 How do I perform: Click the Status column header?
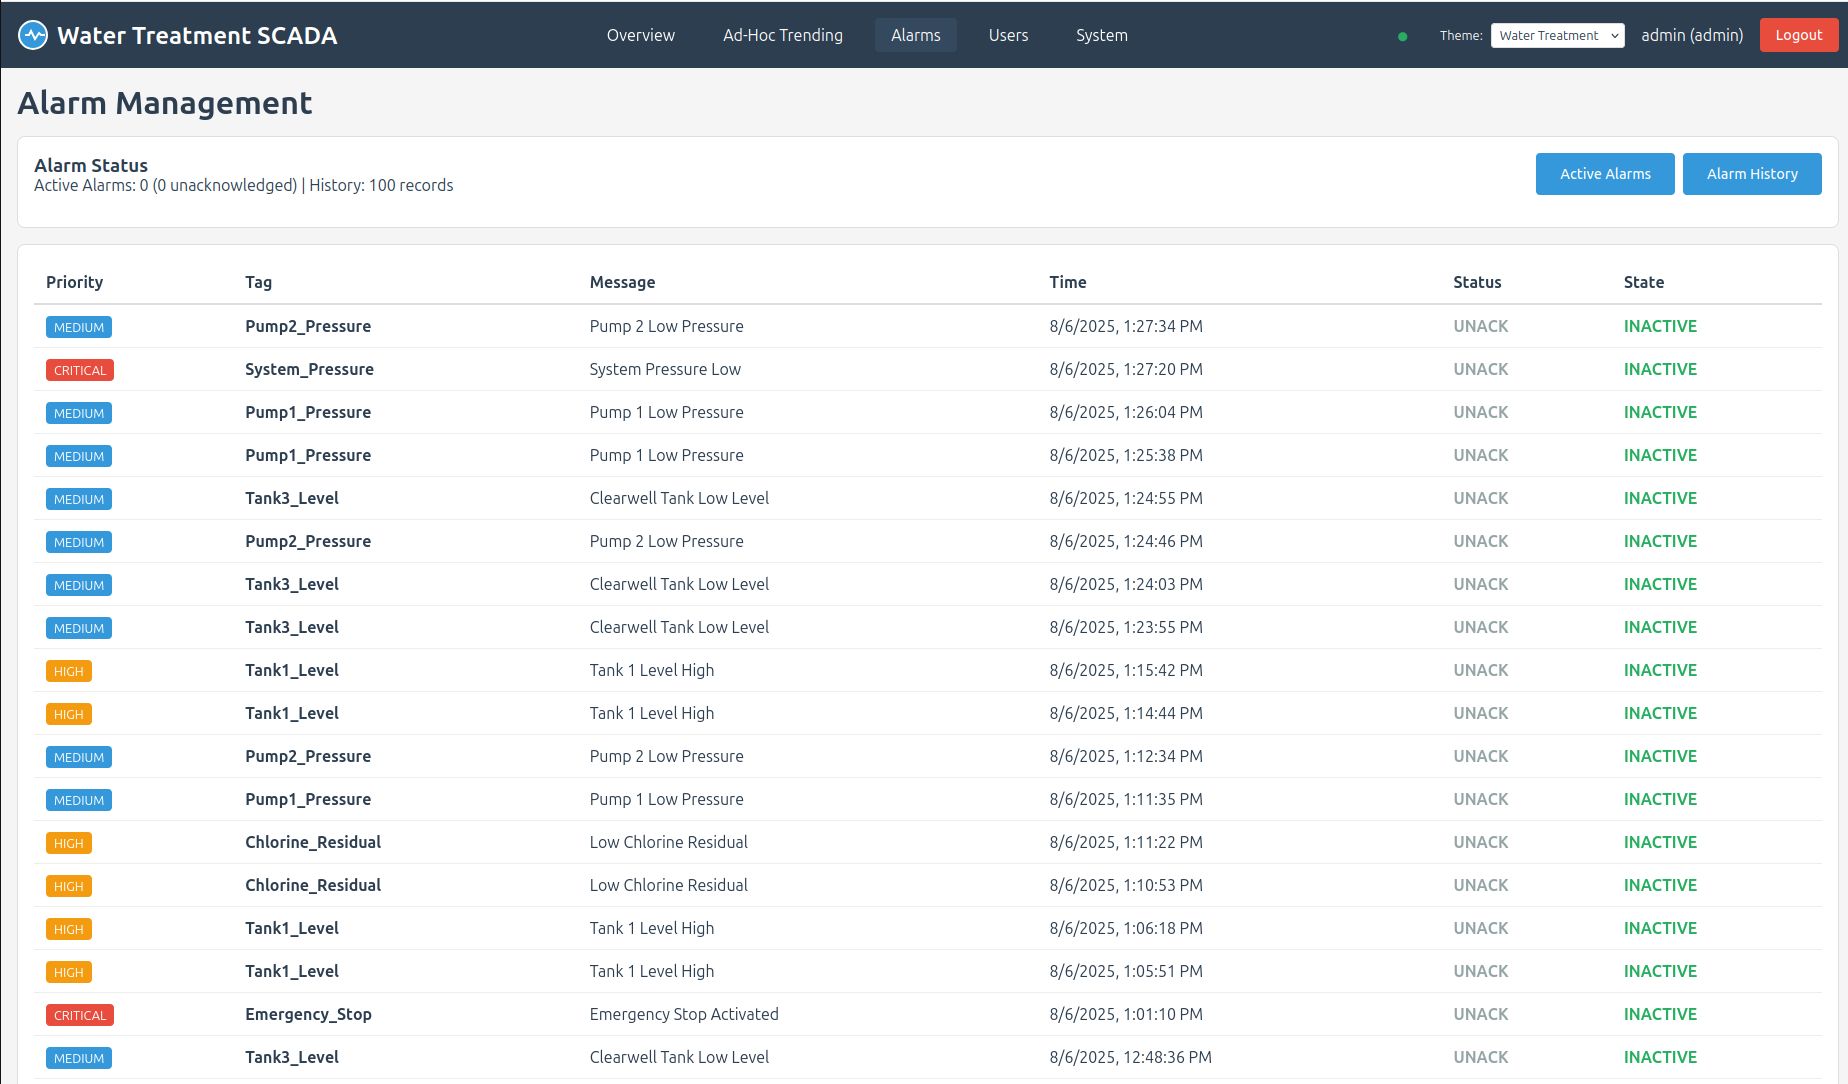[x=1477, y=282]
